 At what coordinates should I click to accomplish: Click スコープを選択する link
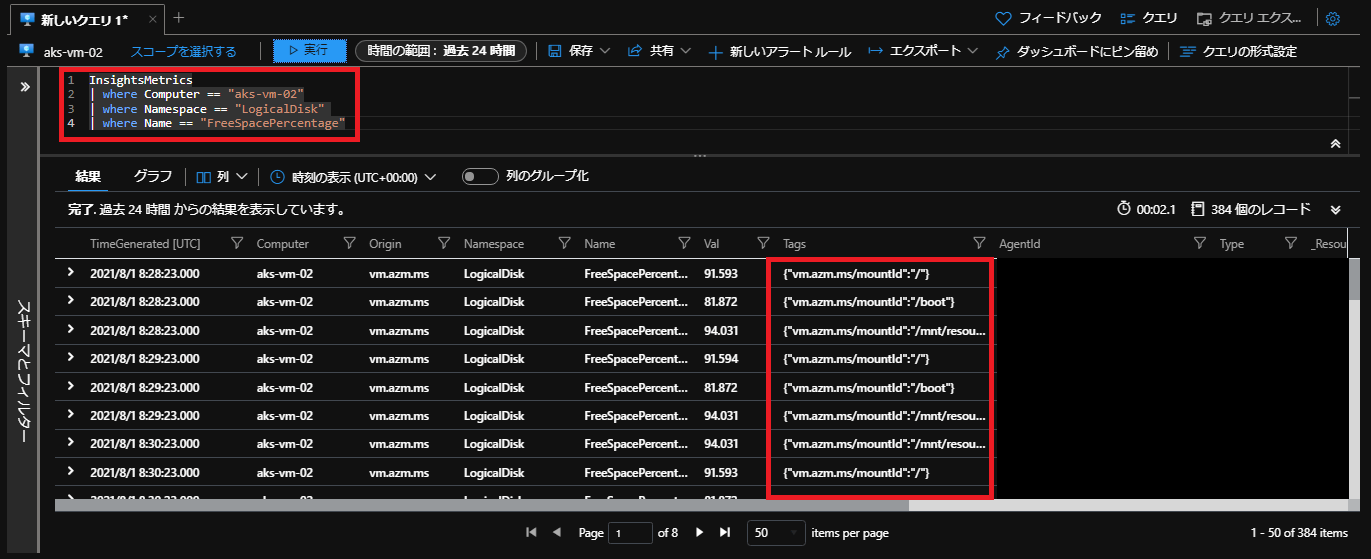point(184,51)
